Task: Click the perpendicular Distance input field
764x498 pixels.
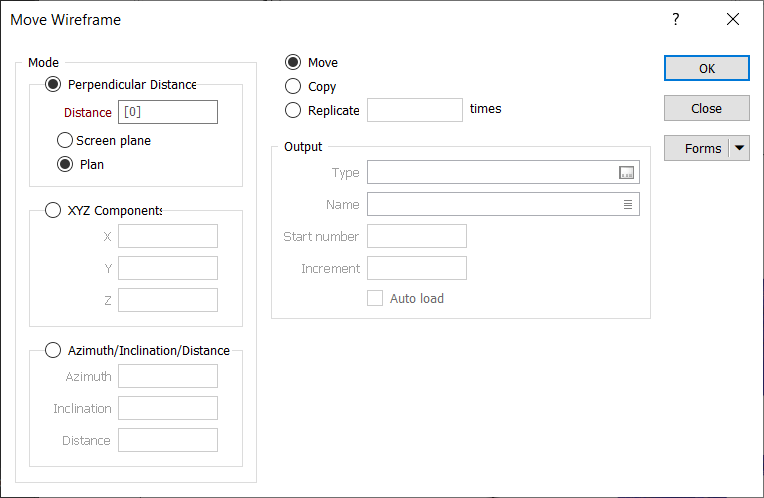Action: [167, 112]
